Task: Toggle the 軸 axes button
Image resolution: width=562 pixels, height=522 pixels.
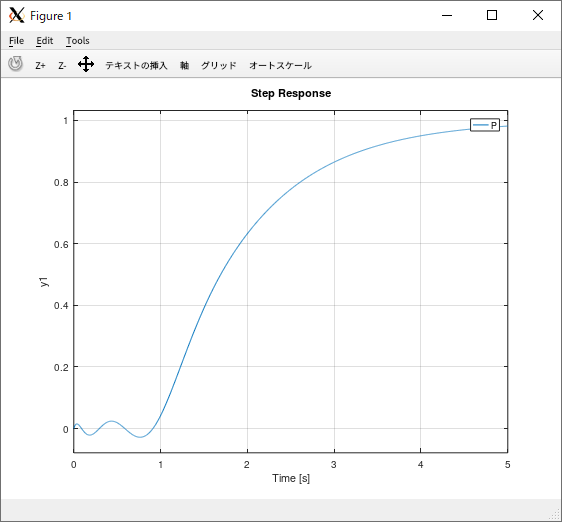Action: tap(184, 65)
